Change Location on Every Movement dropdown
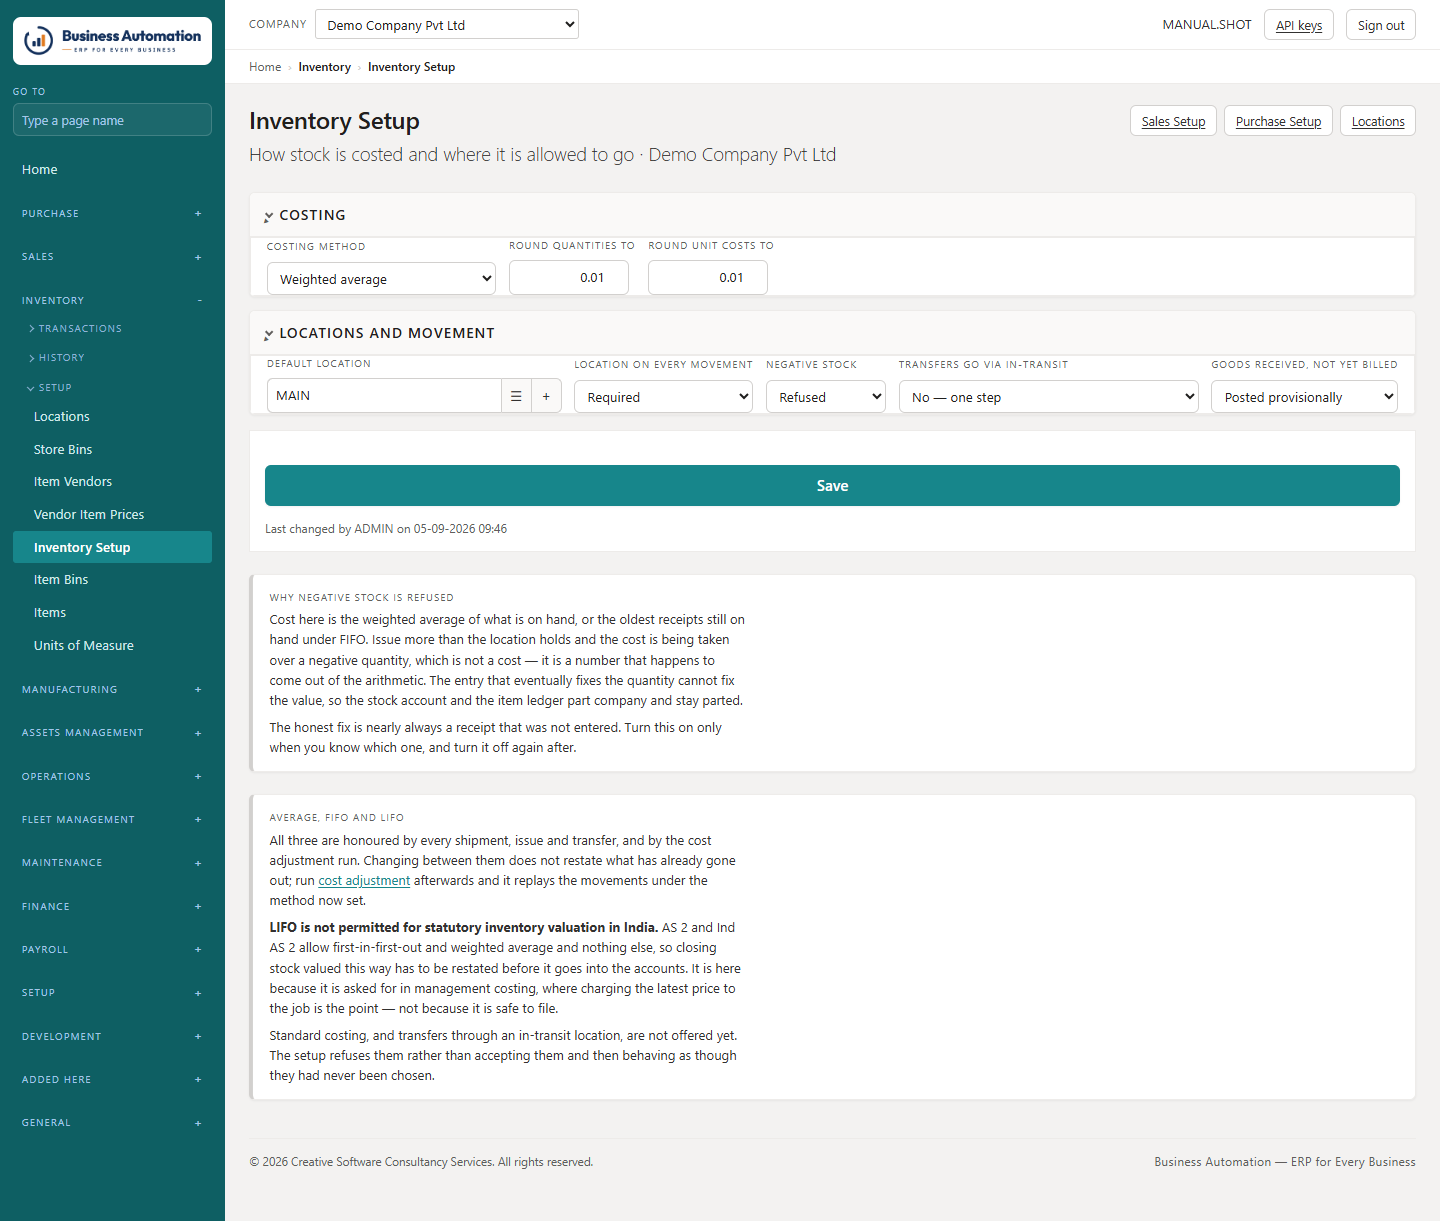This screenshot has height=1221, width=1440. click(x=663, y=397)
